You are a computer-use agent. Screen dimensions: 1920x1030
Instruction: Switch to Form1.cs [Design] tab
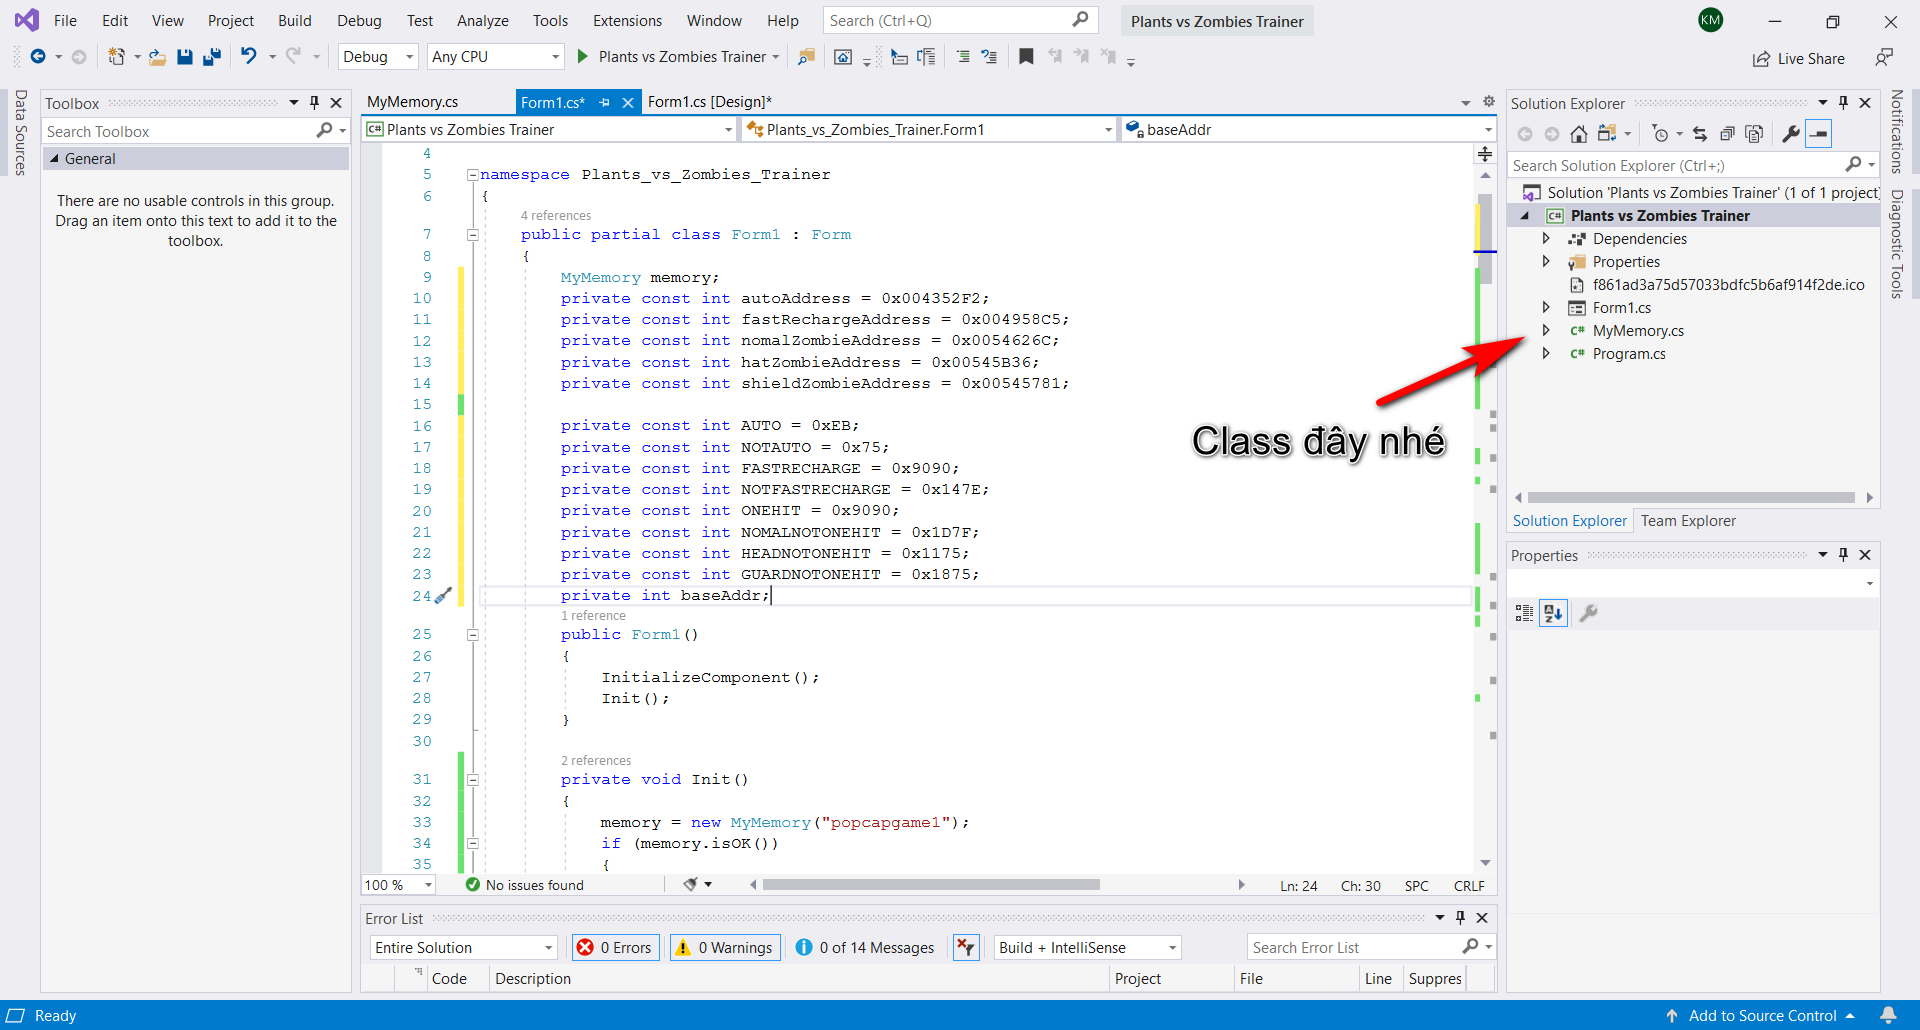710,102
